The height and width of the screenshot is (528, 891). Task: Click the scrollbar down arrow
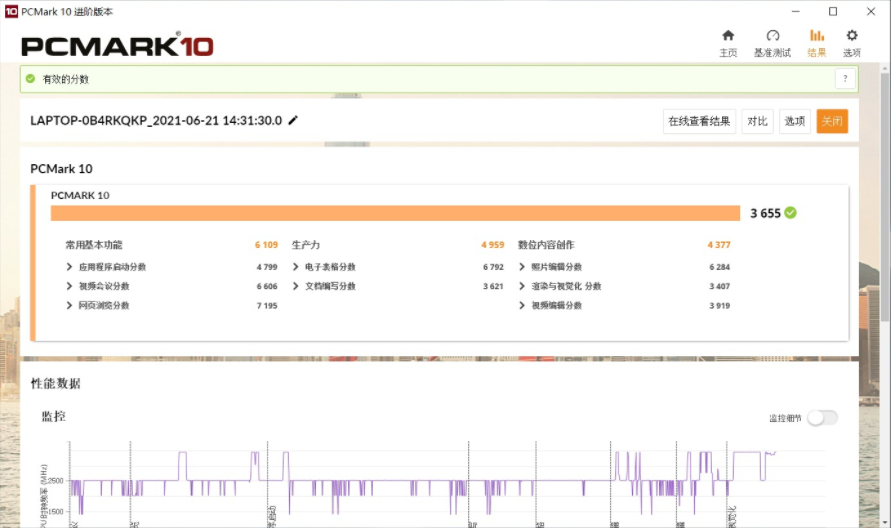885,522
